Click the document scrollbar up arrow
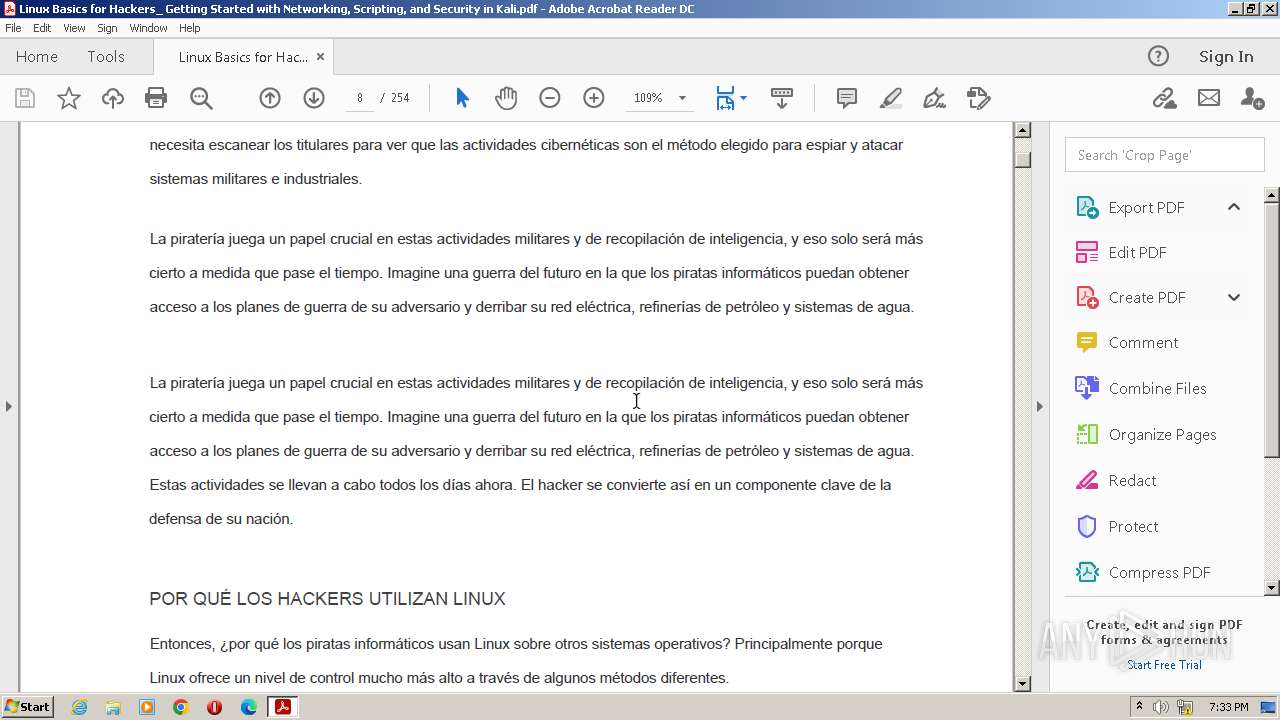 click(x=1022, y=130)
